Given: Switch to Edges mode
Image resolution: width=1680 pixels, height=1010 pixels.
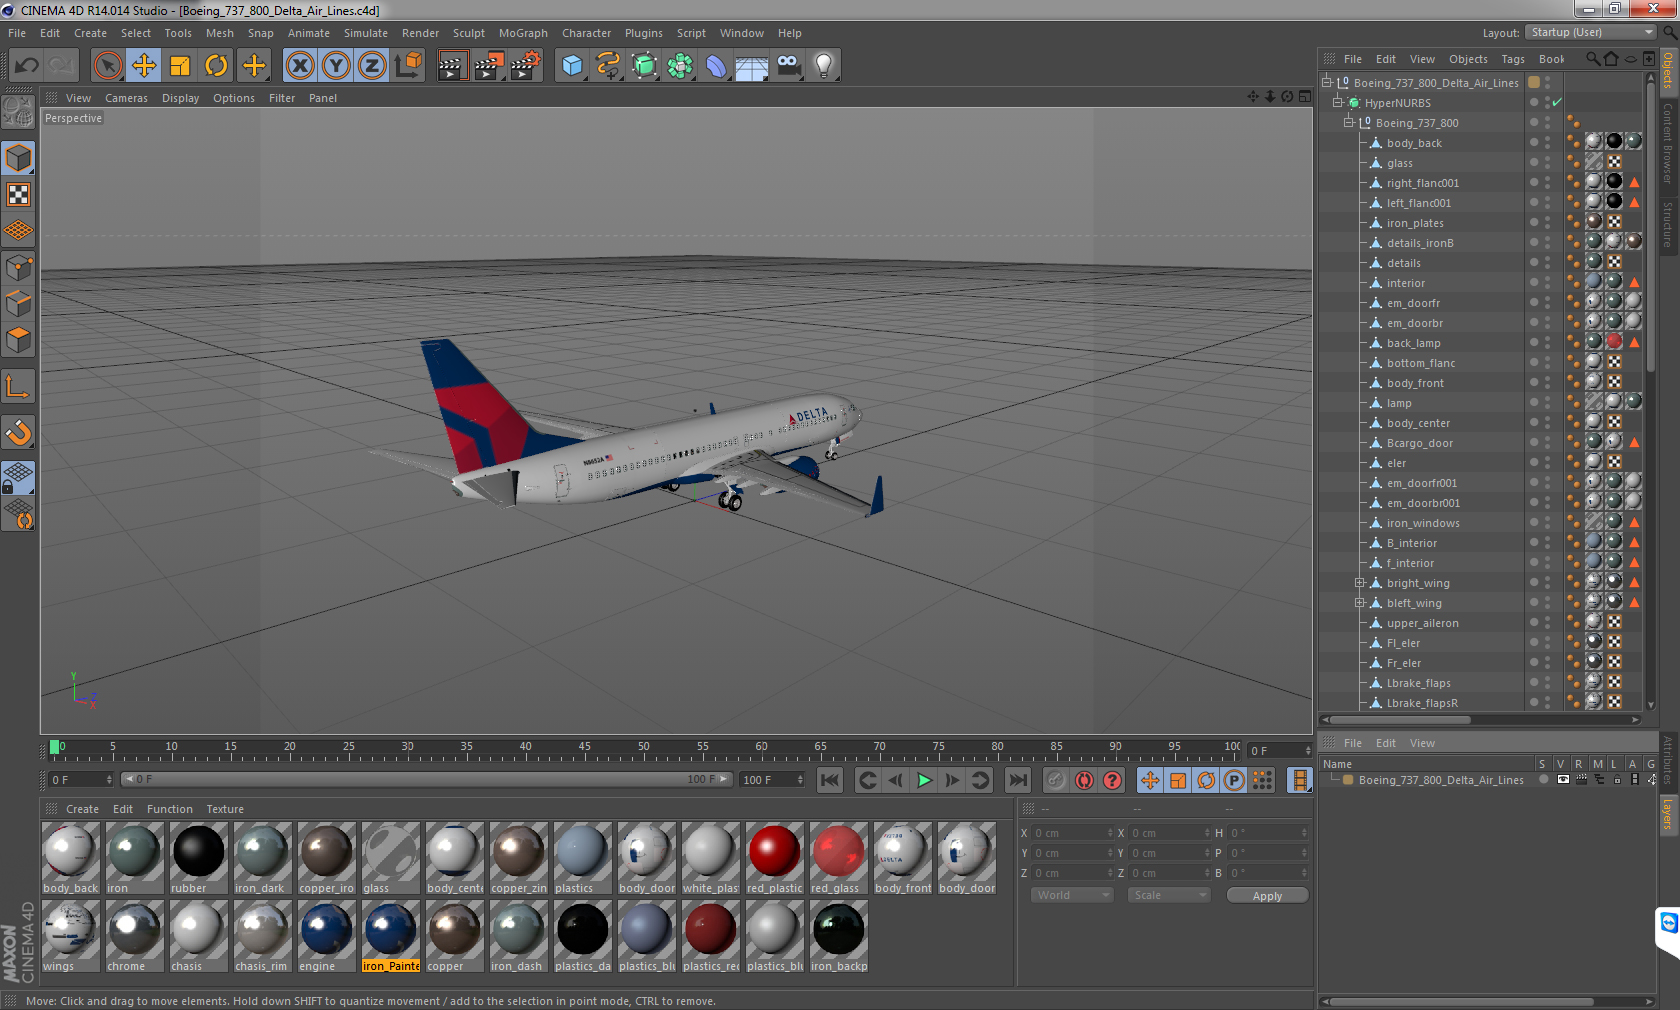Looking at the screenshot, I should 18,303.
